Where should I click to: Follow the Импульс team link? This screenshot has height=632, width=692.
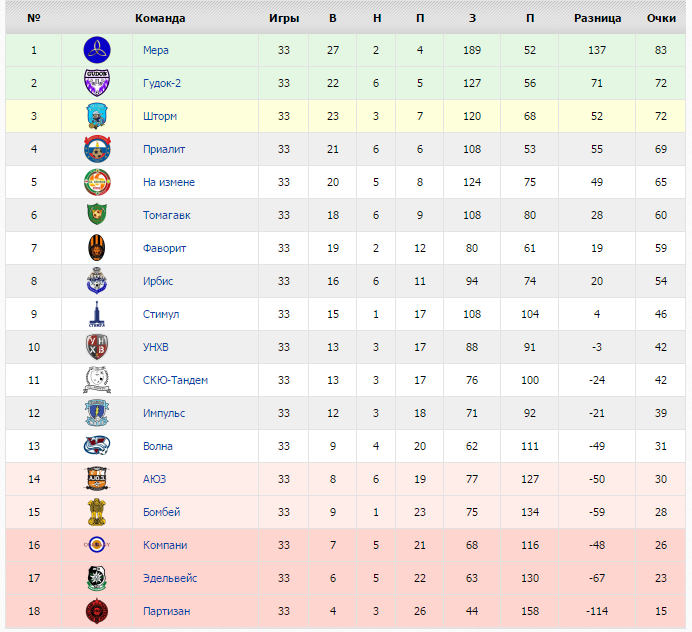pos(164,413)
